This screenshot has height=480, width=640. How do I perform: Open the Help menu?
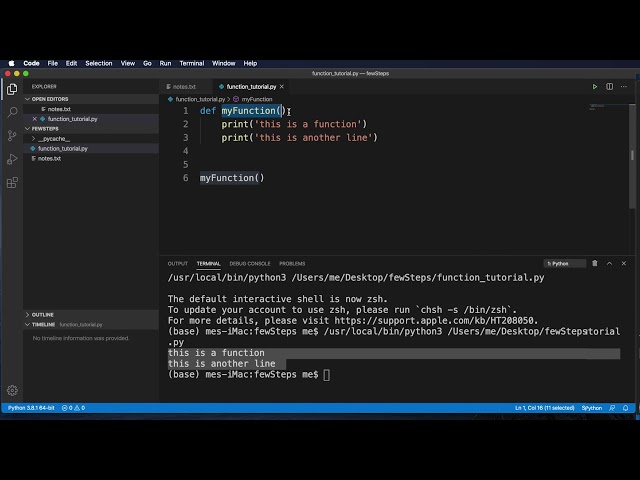click(250, 63)
